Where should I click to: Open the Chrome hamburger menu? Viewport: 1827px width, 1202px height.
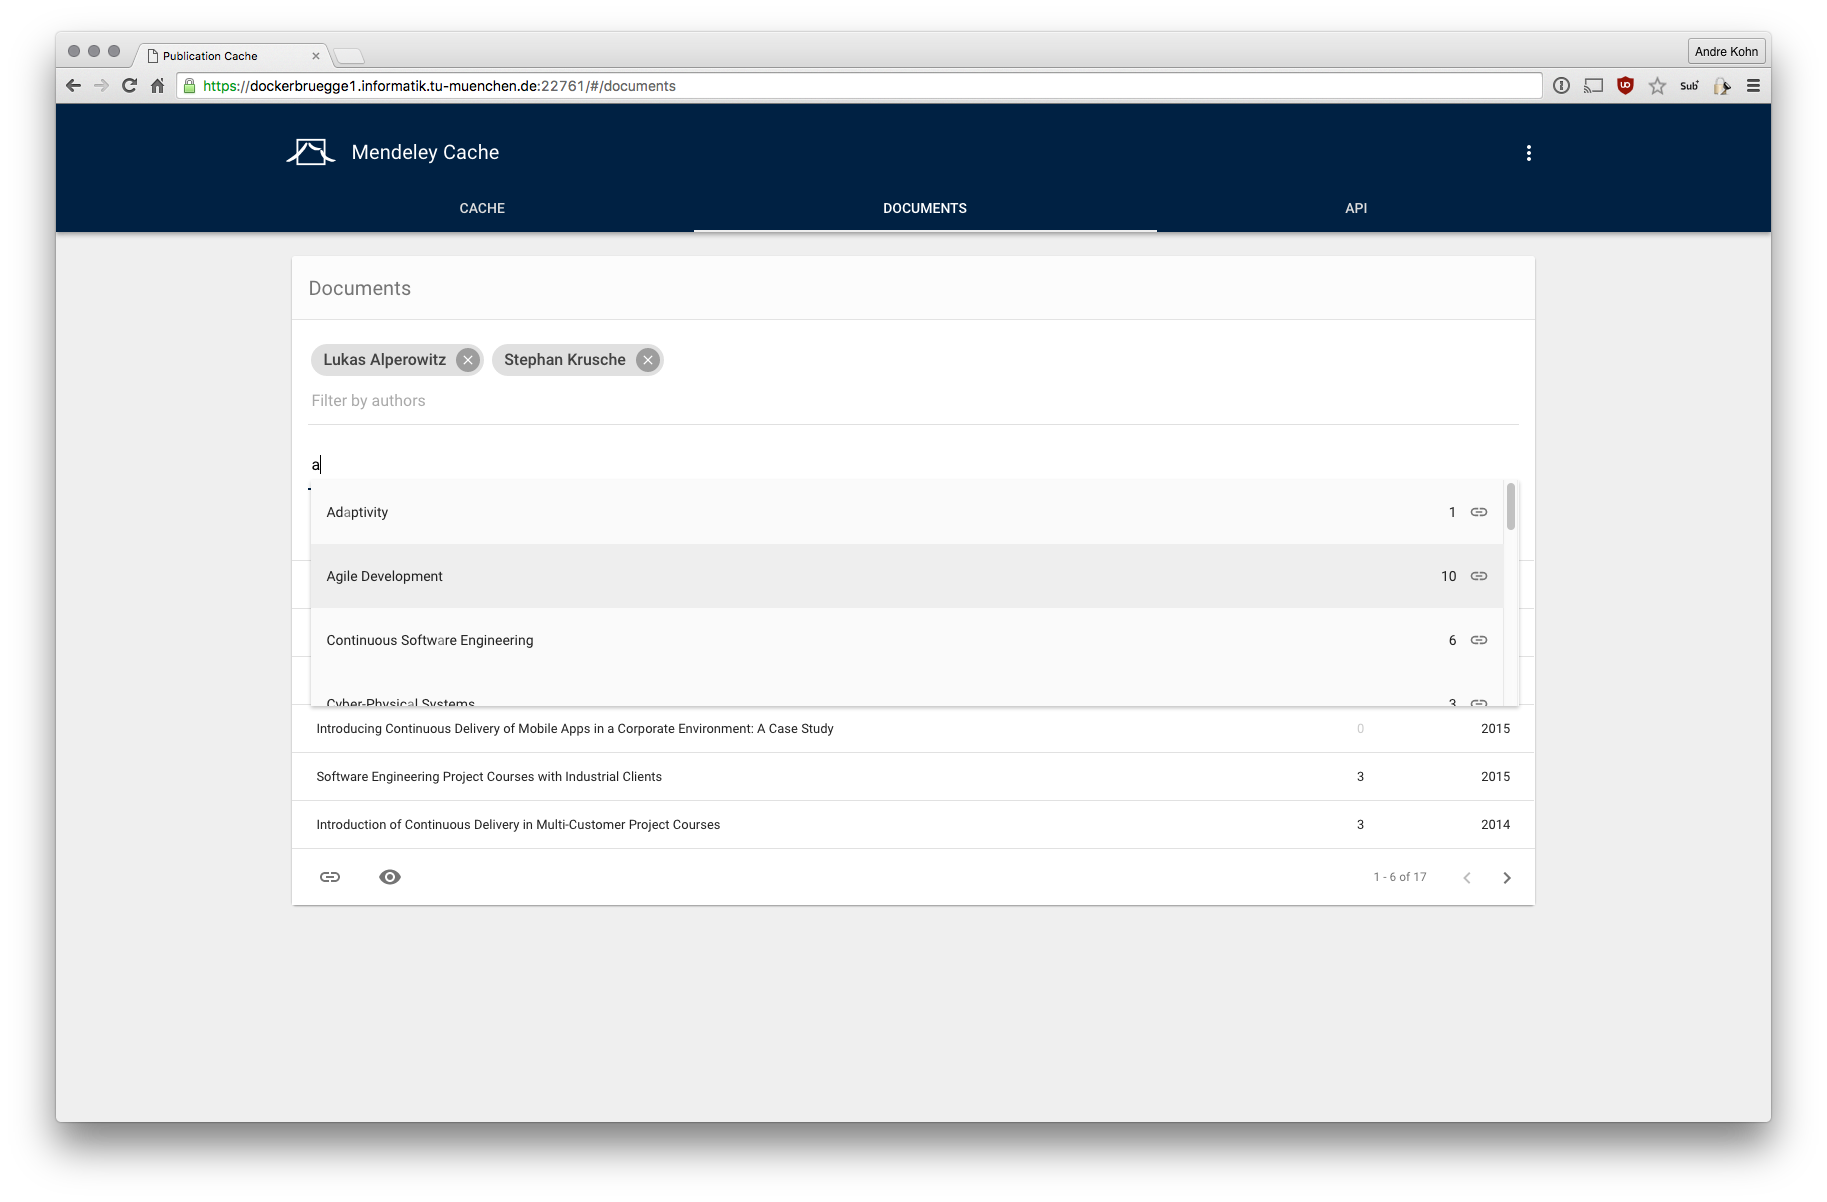coord(1753,86)
